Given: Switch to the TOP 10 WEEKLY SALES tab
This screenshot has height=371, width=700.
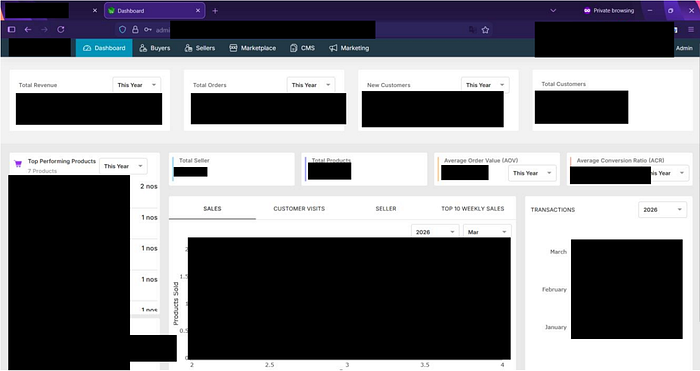Looking at the screenshot, I should click(473, 209).
